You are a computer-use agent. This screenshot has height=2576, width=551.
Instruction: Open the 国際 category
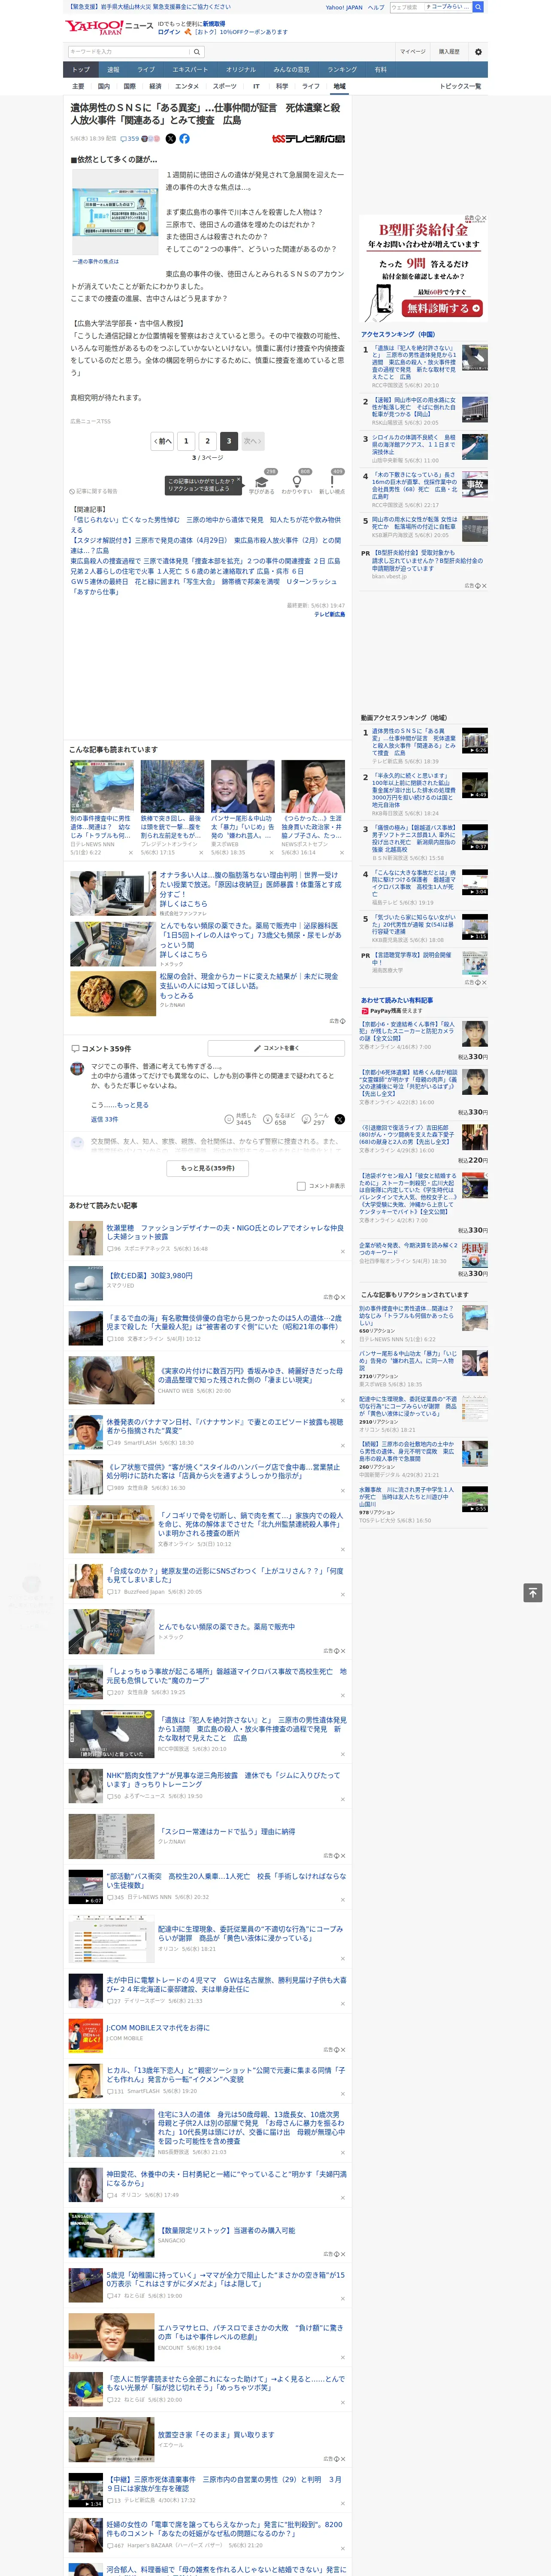click(x=129, y=86)
